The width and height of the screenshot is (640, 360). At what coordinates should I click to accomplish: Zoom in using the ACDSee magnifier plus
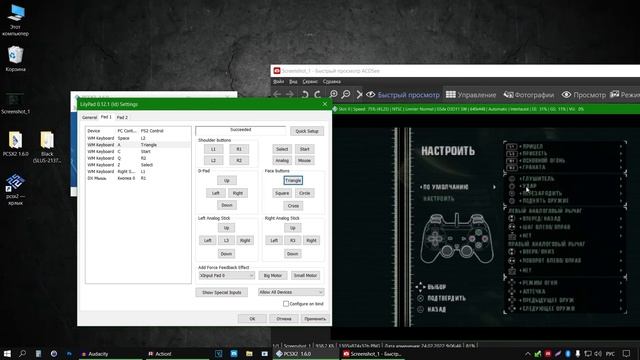[333, 94]
